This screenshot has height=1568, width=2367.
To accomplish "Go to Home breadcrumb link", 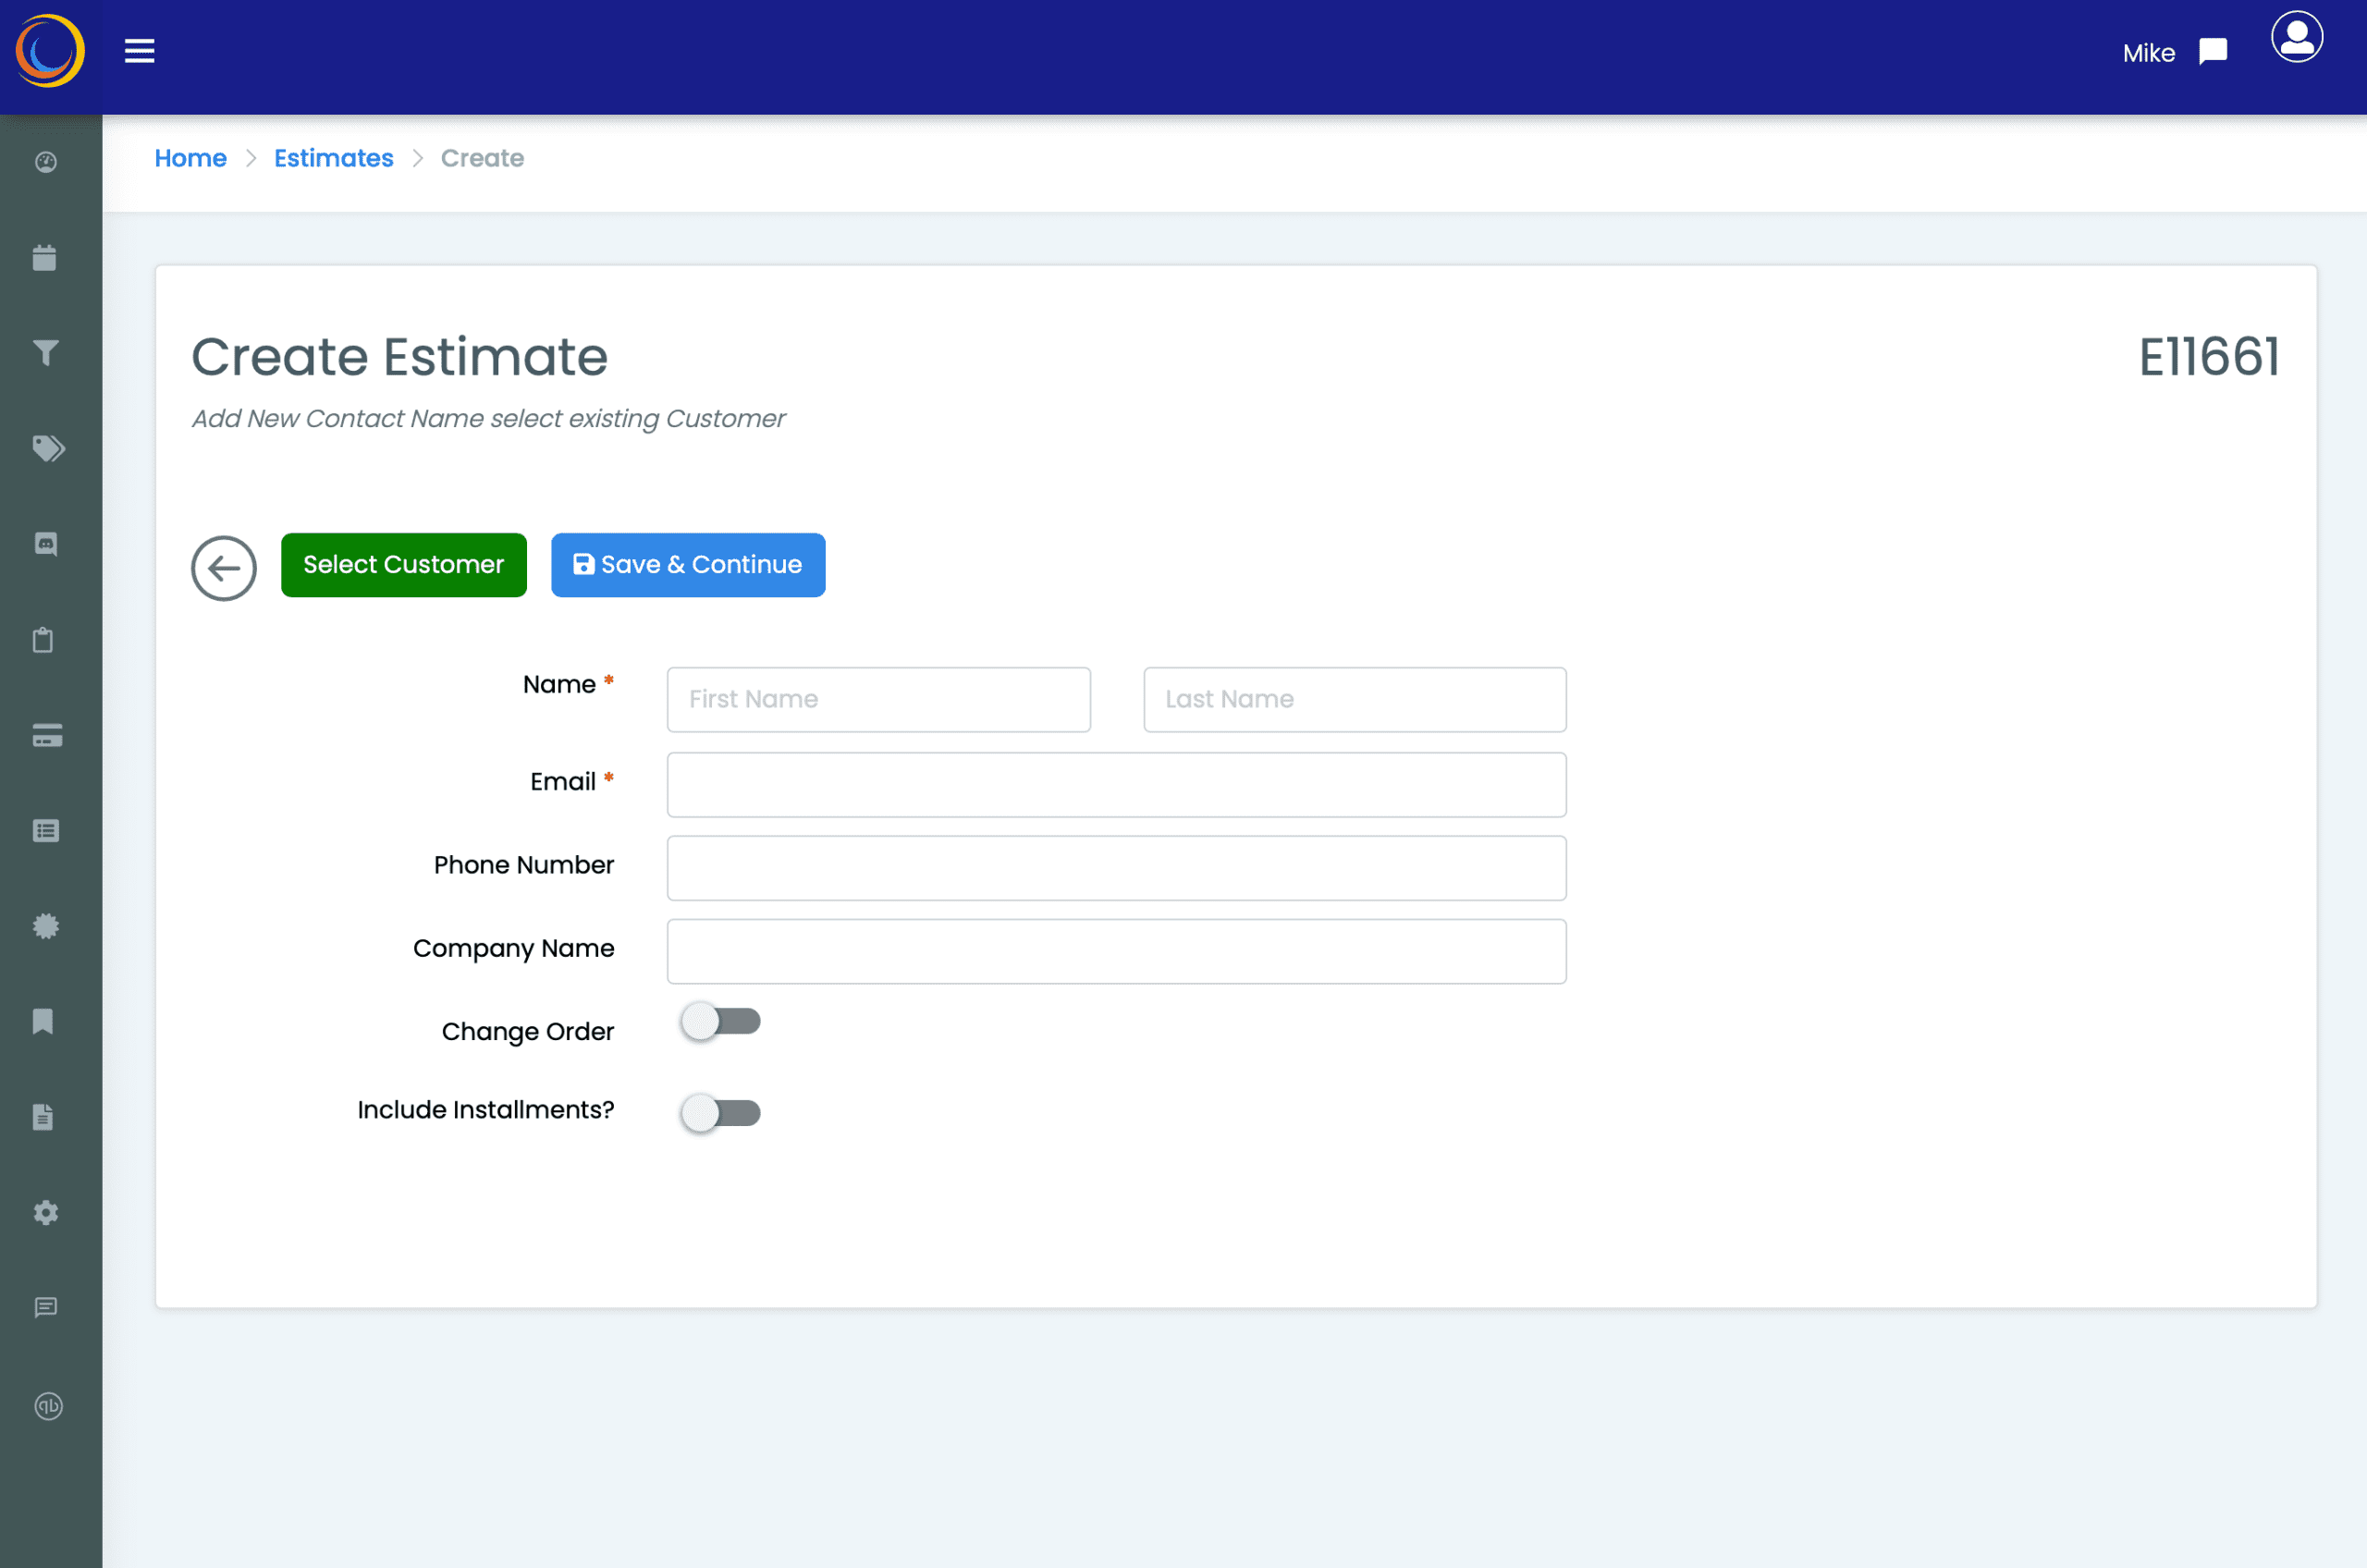I will tap(190, 158).
